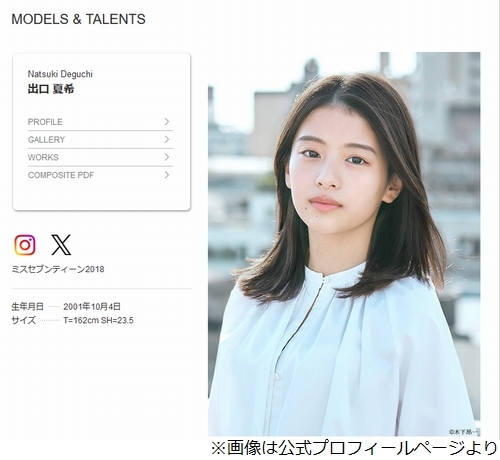The width and height of the screenshot is (500, 460).
Task: Open the PROFILE menu item
Action: pyautogui.click(x=100, y=122)
